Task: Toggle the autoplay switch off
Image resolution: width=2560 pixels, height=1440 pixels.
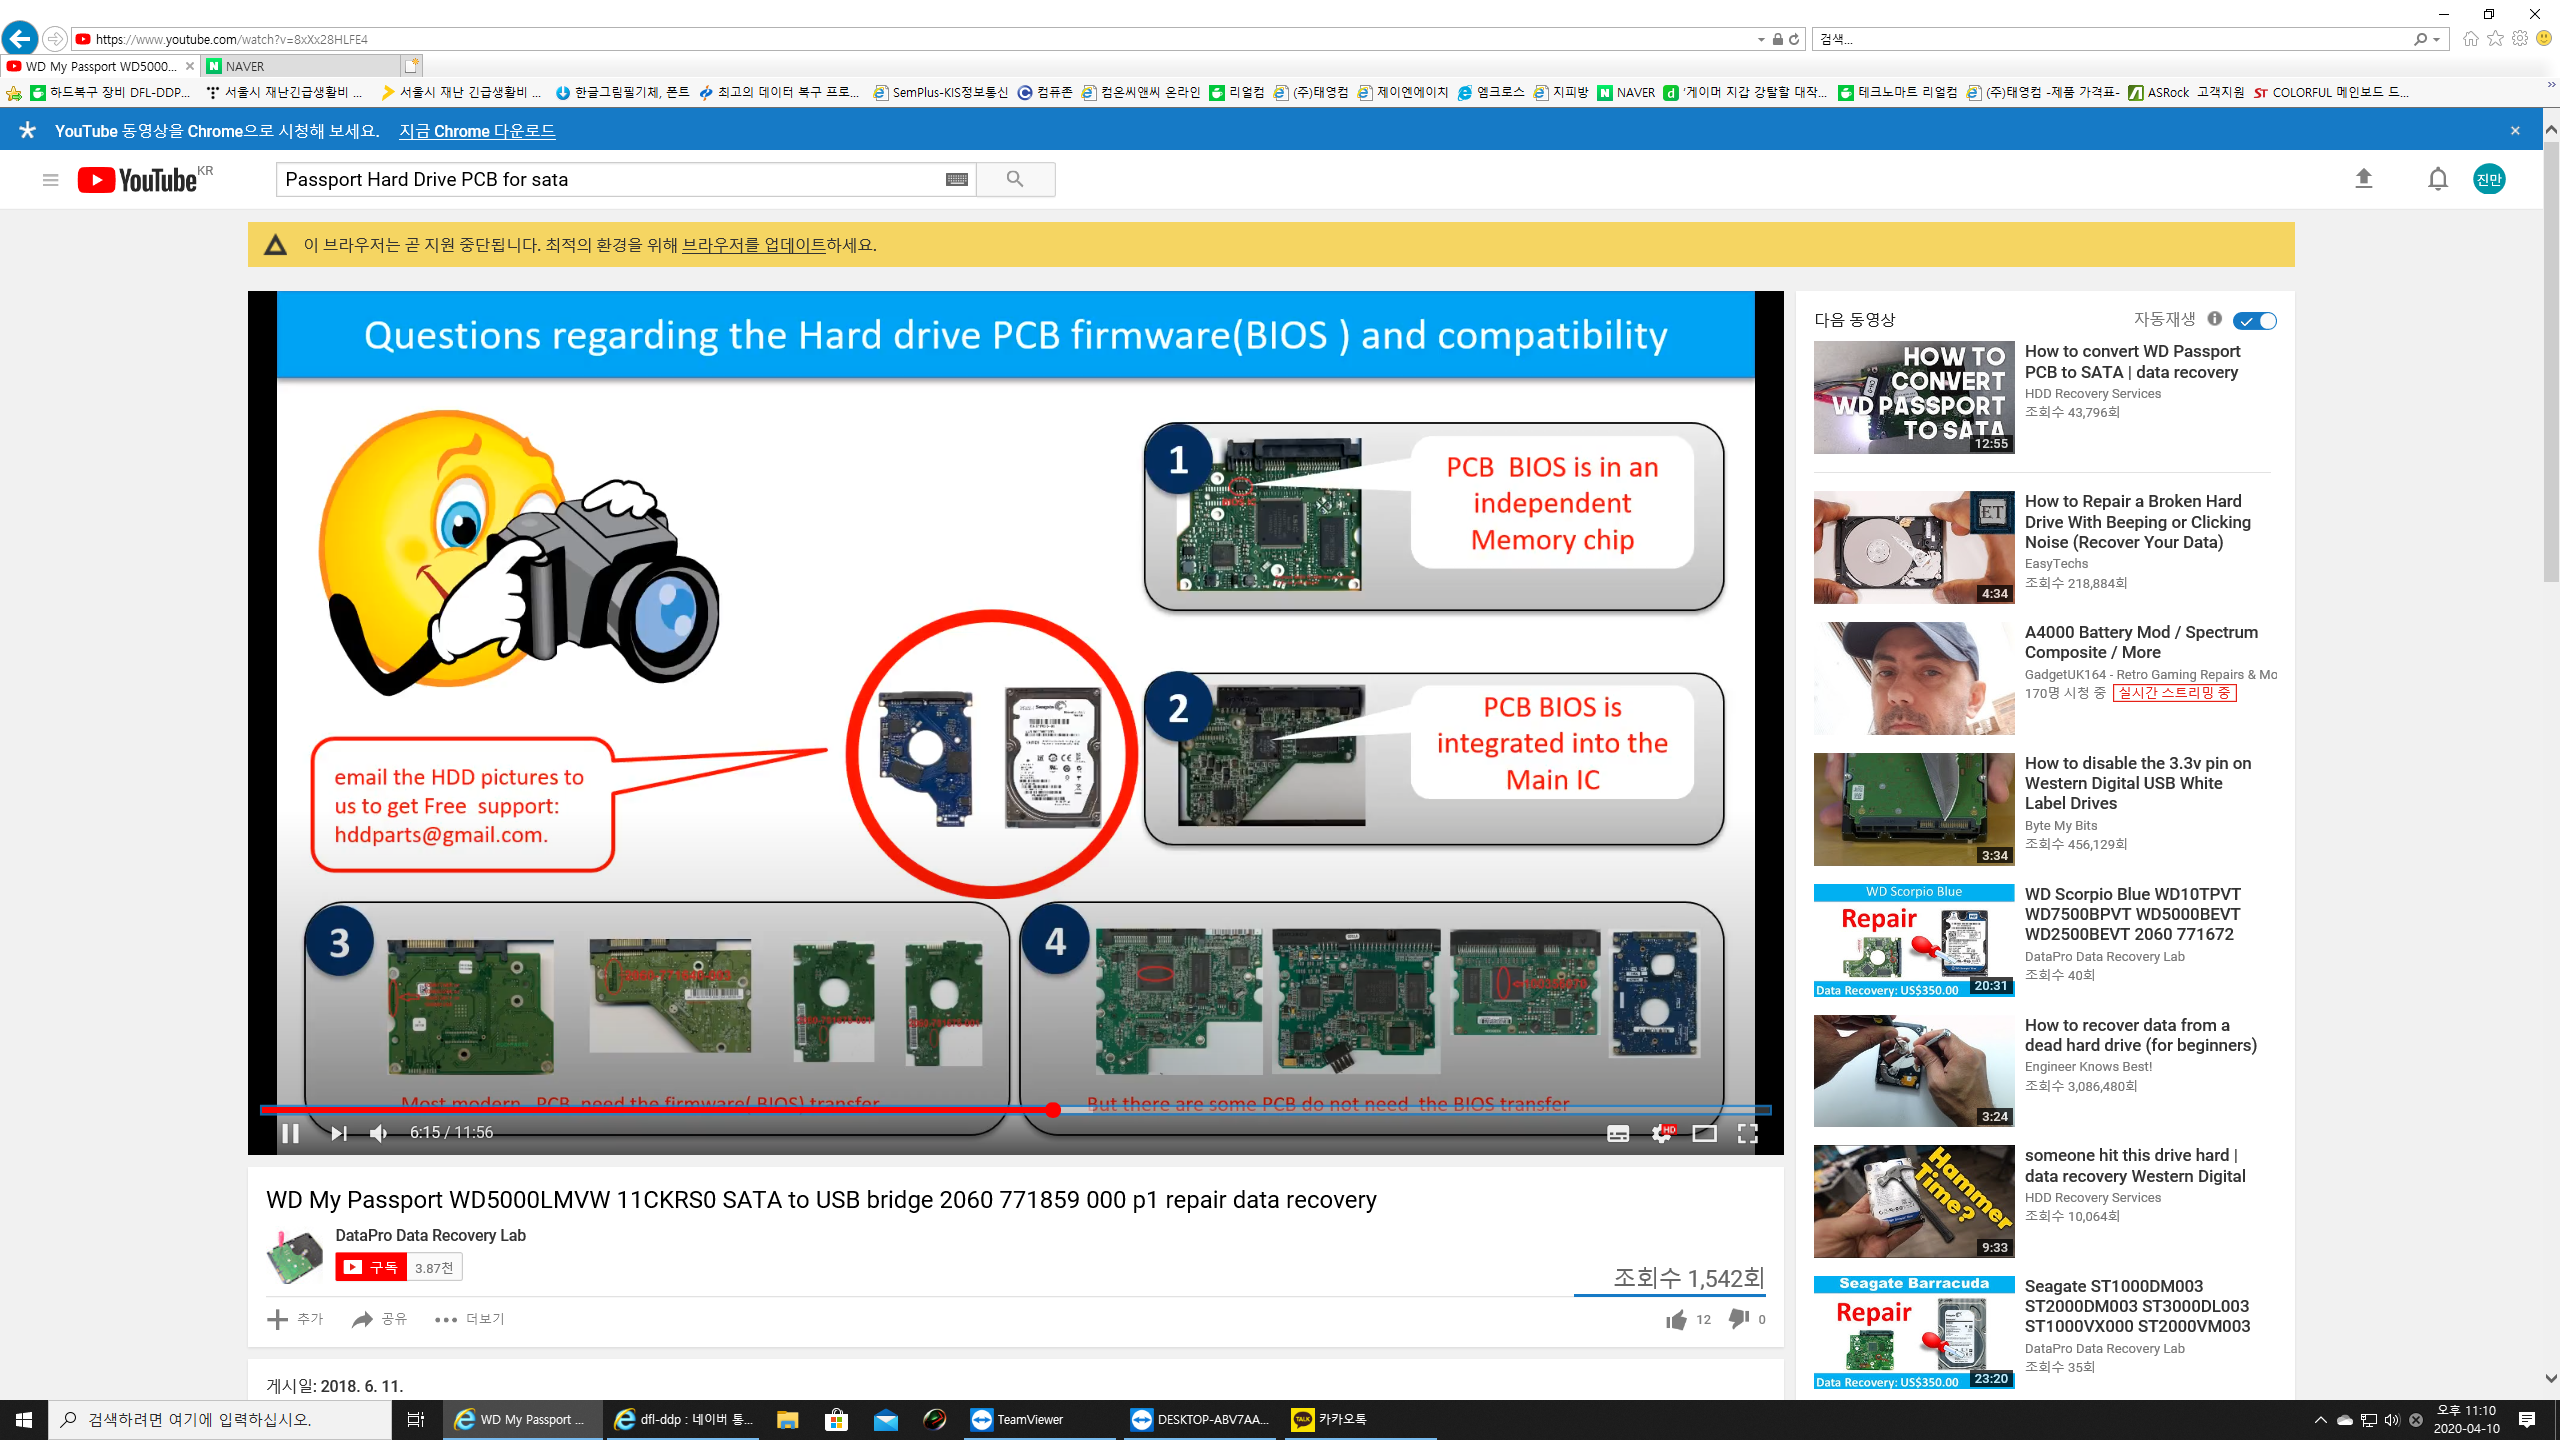Action: 2255,321
